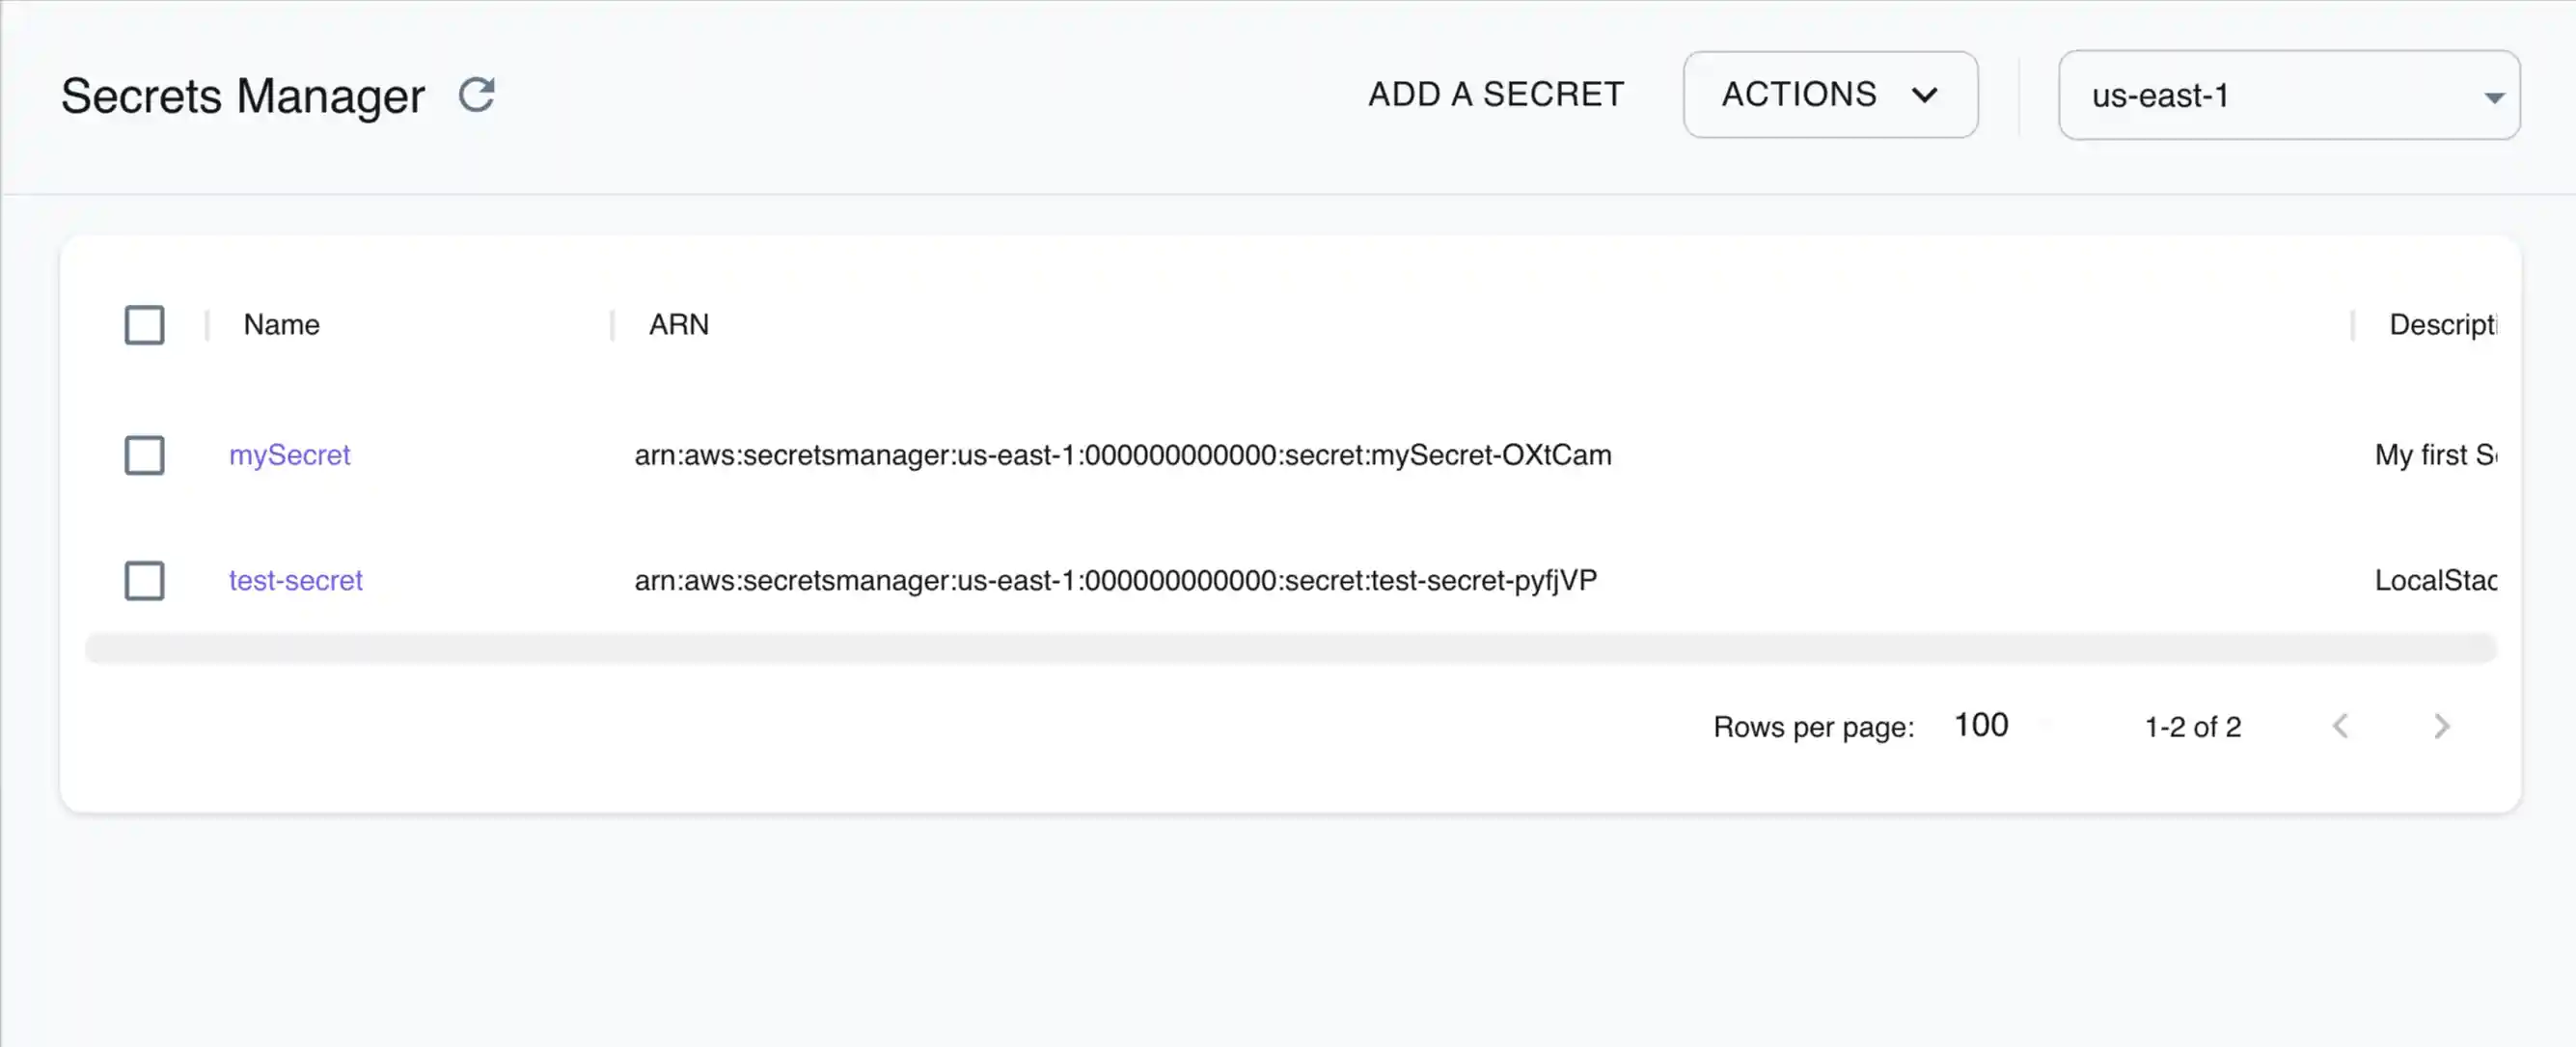
Task: Change the region from us-east-1
Action: click(2288, 96)
